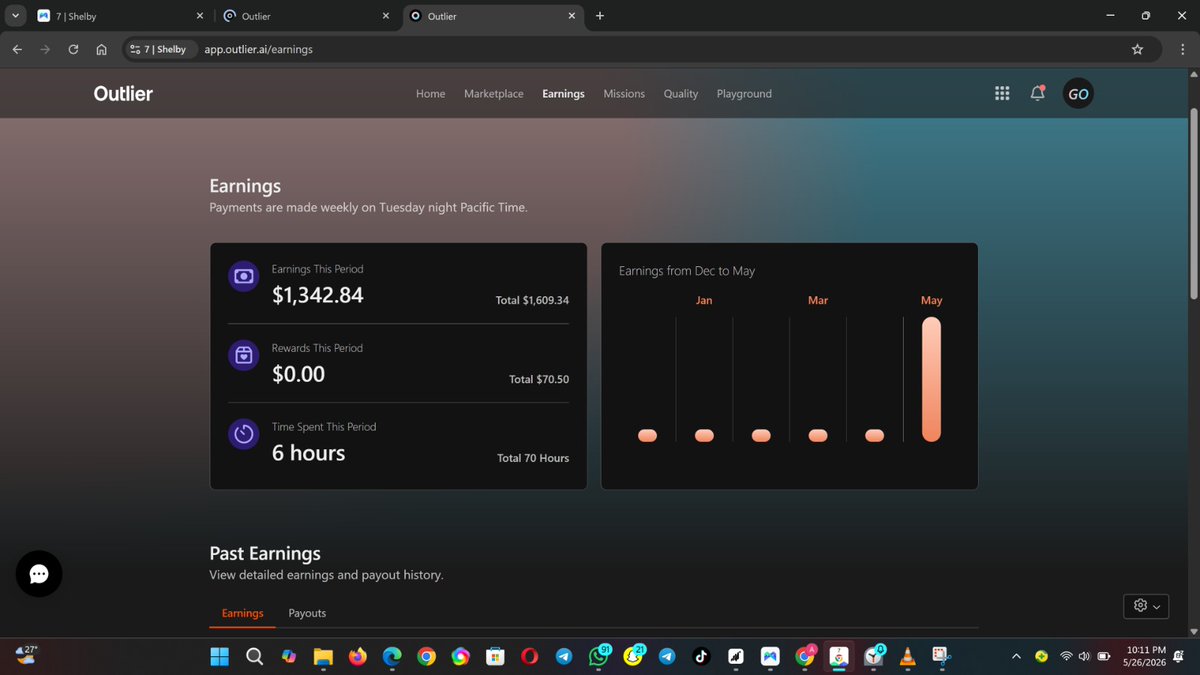
Task: Open VLC media player from the taskbar
Action: click(x=907, y=657)
